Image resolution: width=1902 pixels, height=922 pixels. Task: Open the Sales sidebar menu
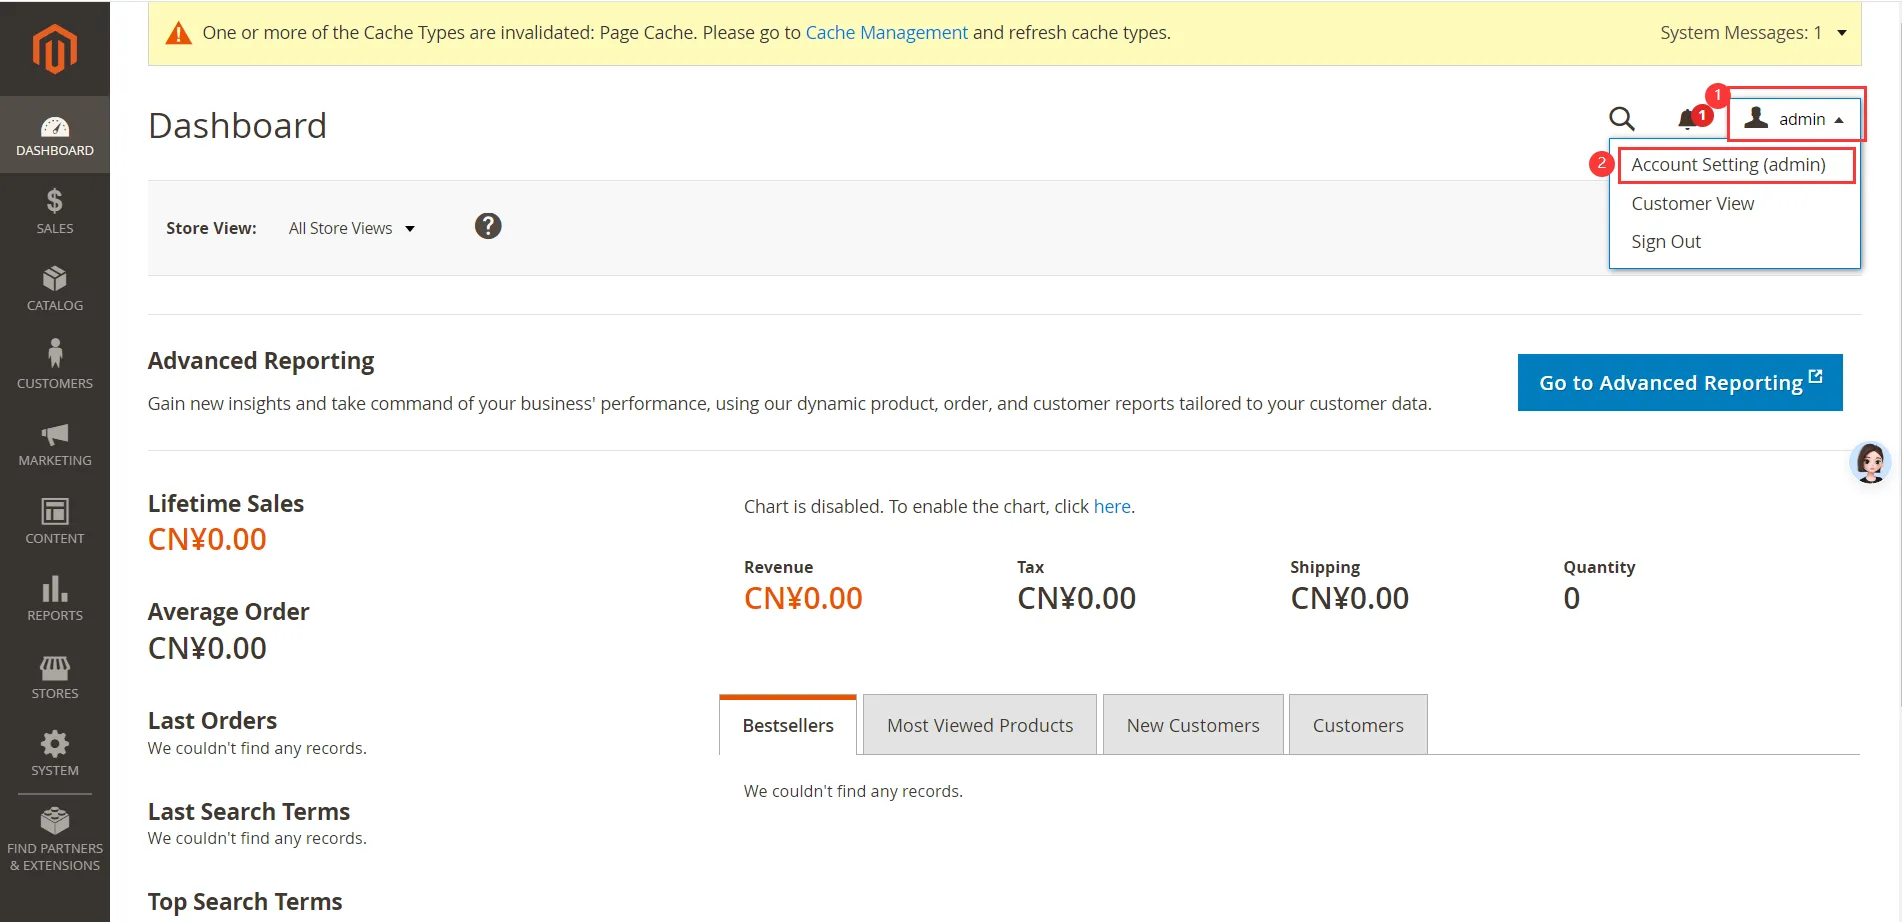coord(54,211)
